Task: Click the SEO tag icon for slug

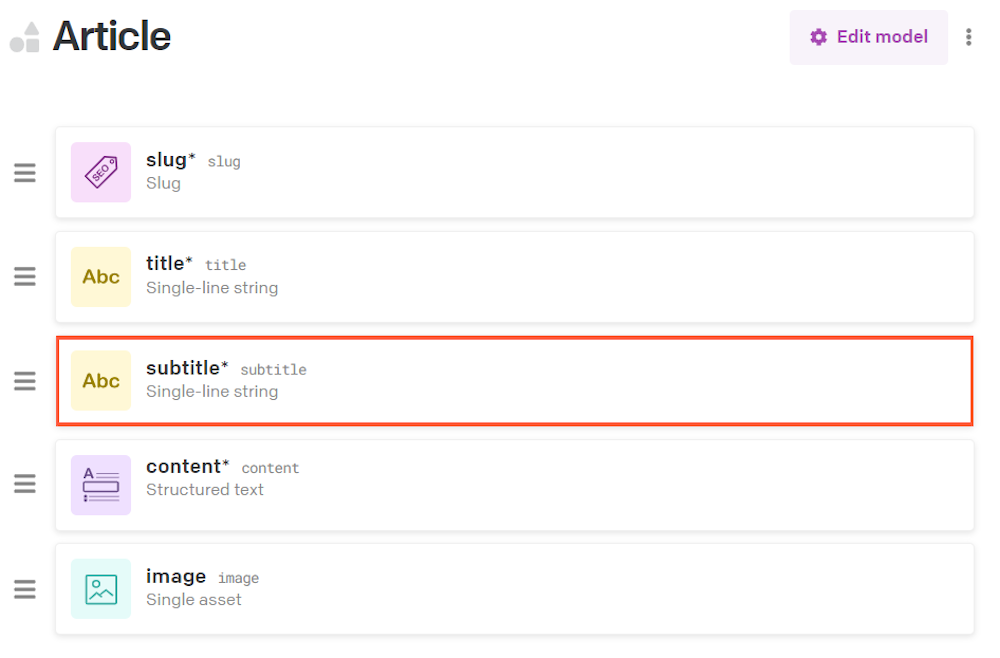Action: [101, 172]
